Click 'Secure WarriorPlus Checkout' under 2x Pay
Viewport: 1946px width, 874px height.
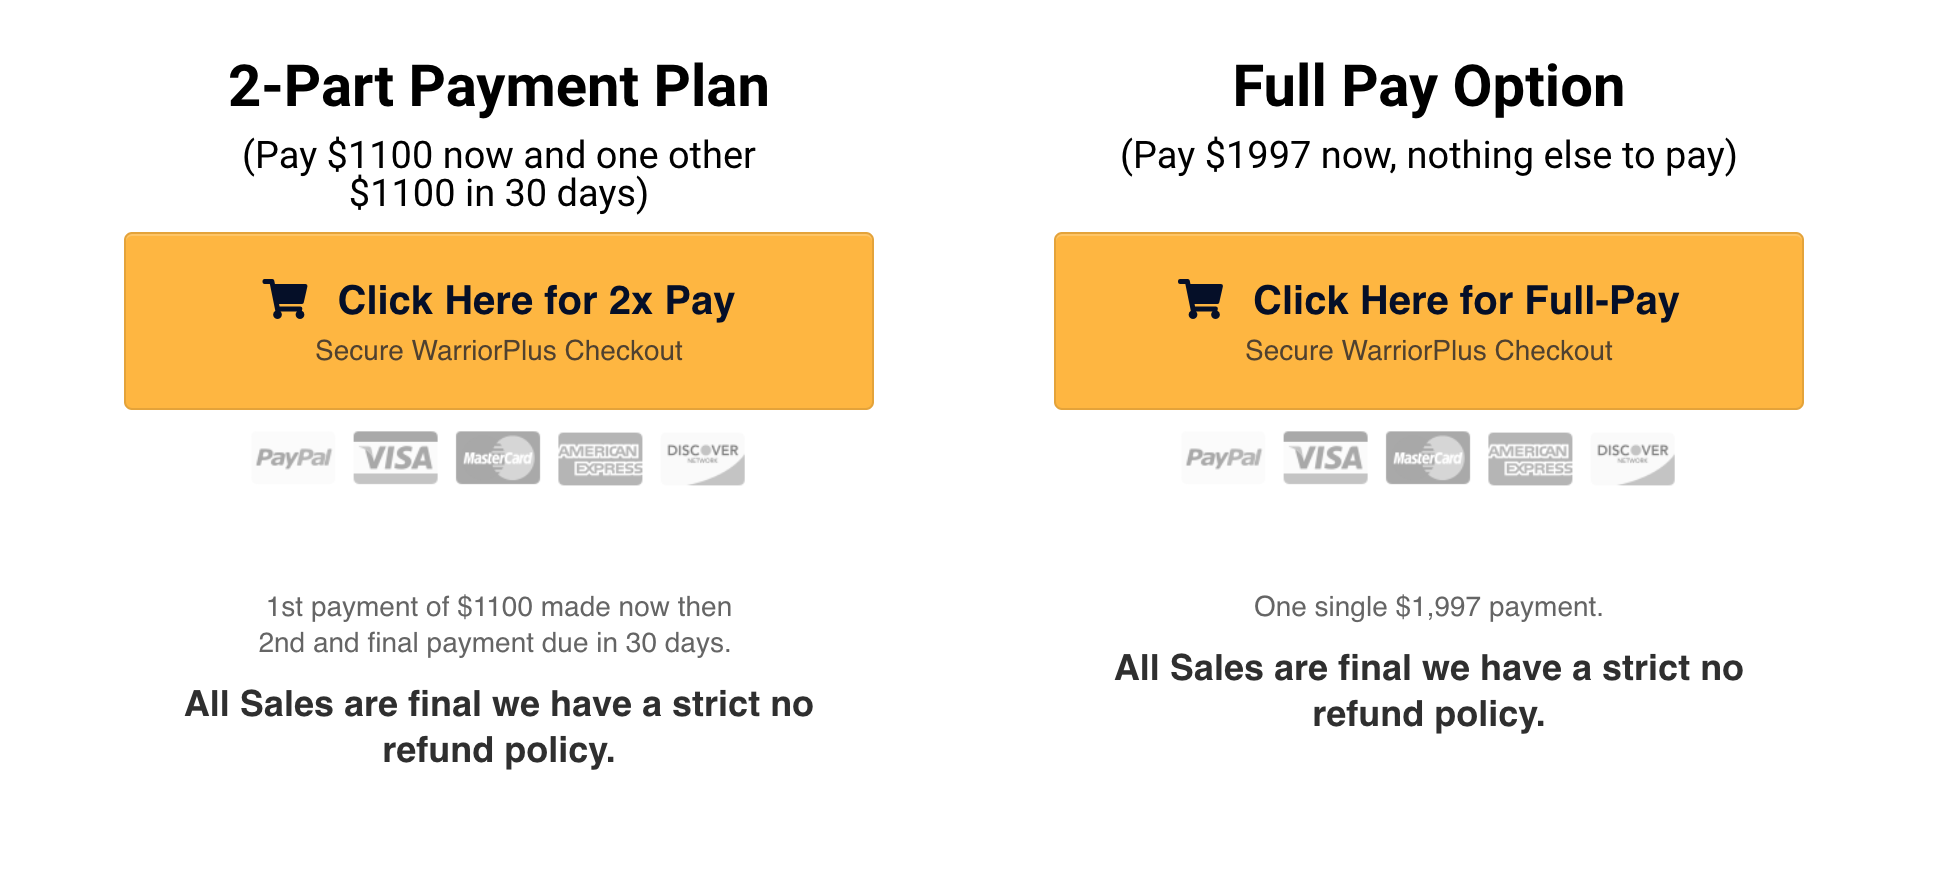pyautogui.click(x=499, y=351)
